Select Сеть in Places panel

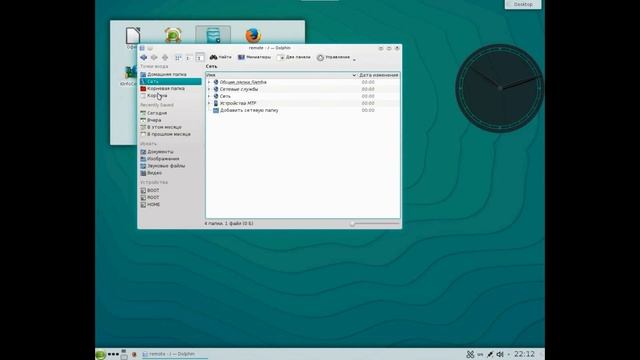(x=171, y=82)
